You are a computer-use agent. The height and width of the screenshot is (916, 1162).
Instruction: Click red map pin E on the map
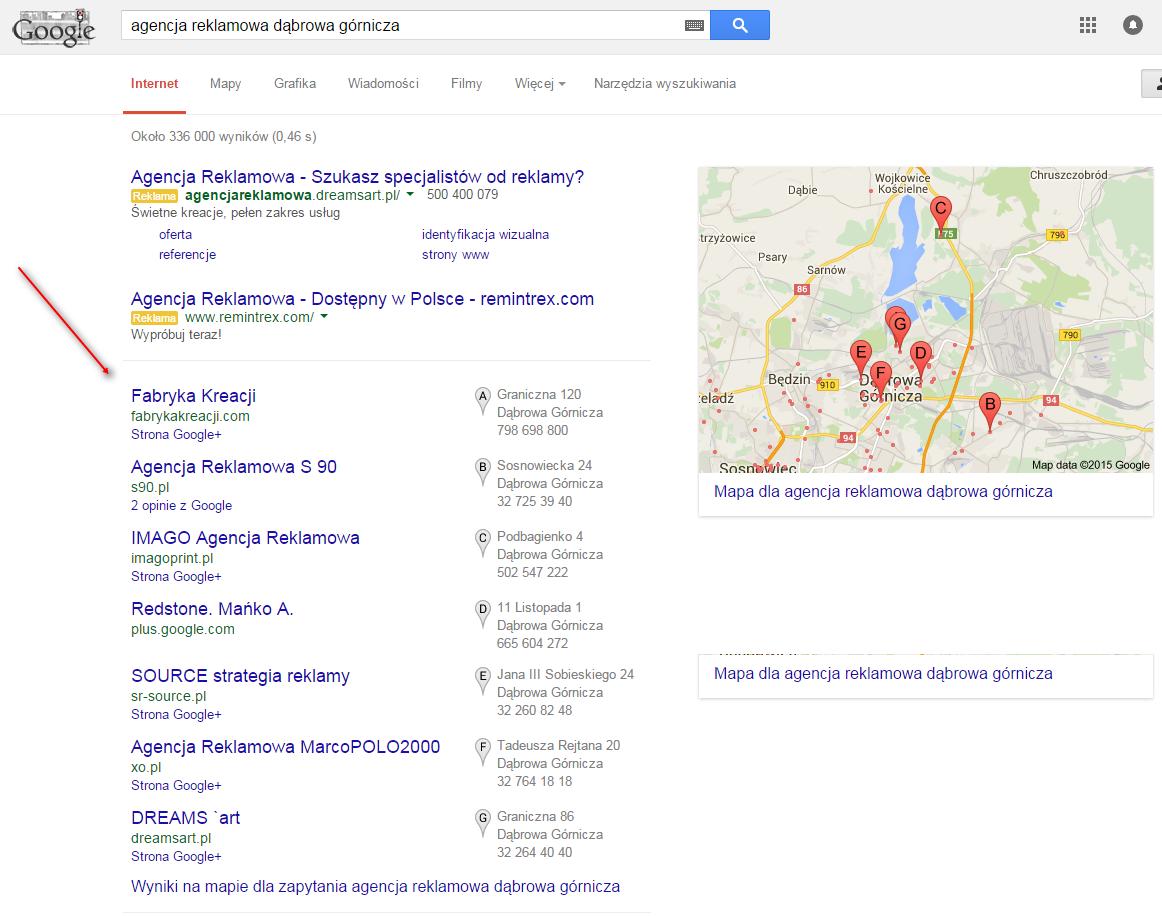click(x=859, y=354)
